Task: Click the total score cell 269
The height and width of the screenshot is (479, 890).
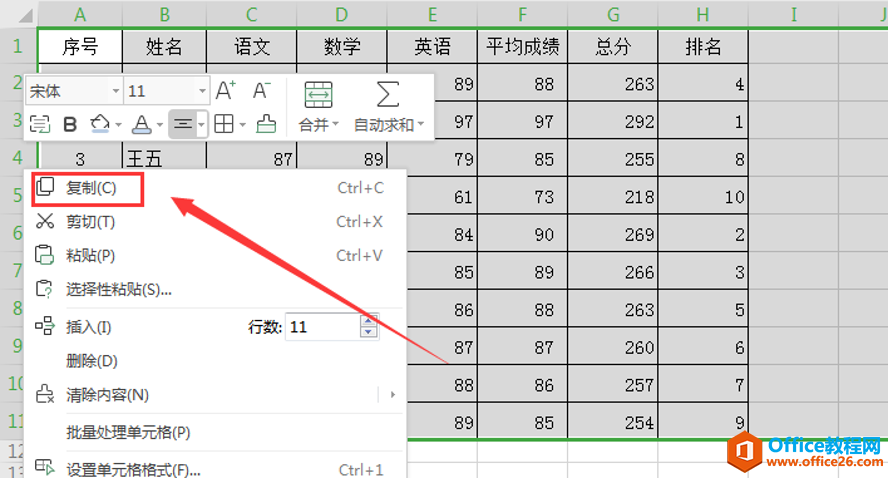Action: pos(613,234)
